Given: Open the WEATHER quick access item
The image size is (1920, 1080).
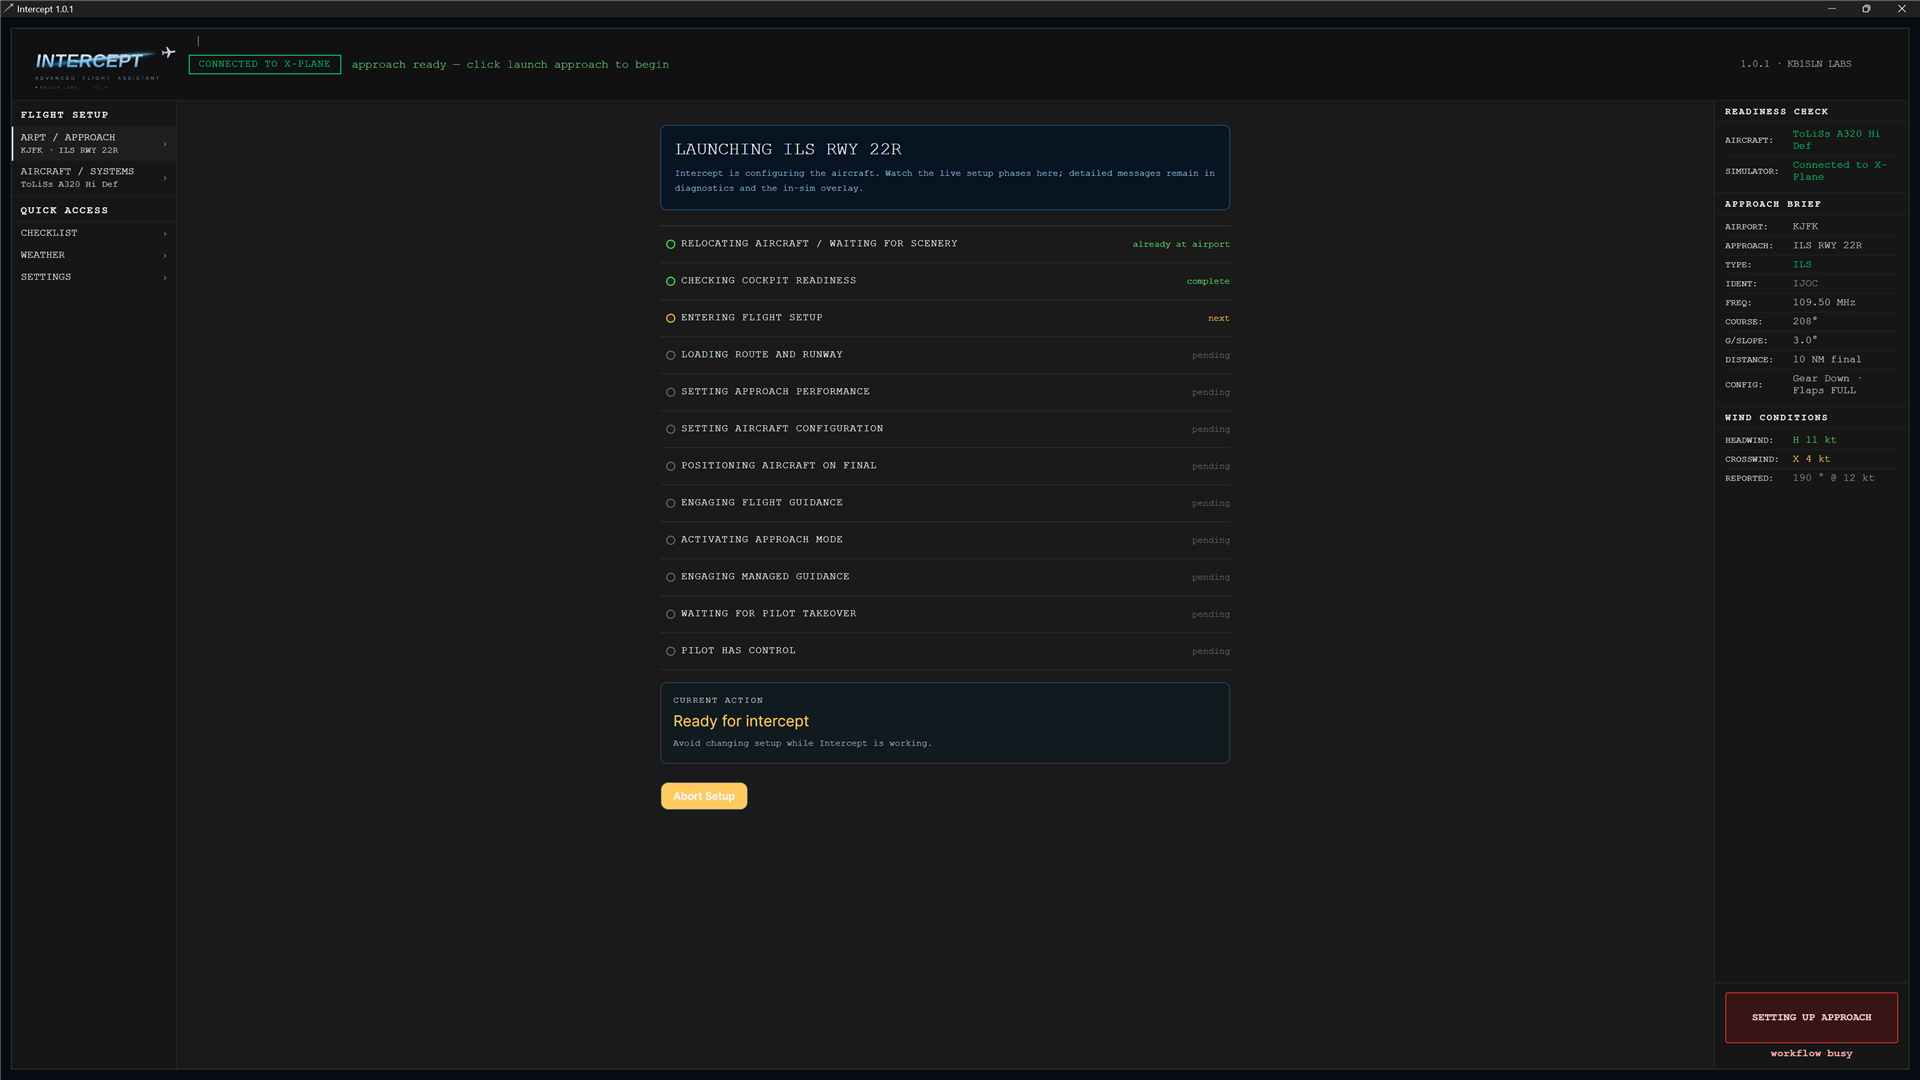Looking at the screenshot, I should point(94,255).
